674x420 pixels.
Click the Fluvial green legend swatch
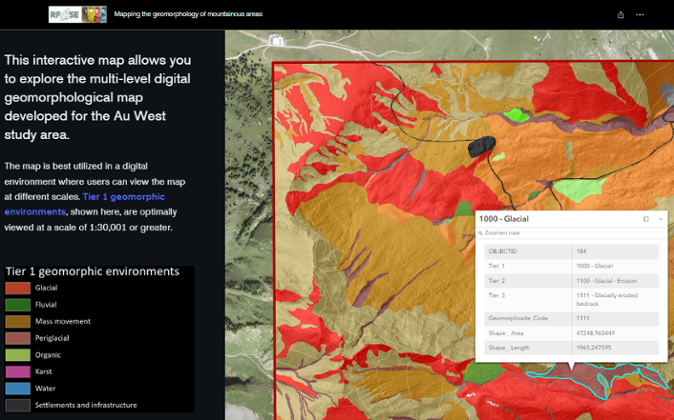[18, 305]
